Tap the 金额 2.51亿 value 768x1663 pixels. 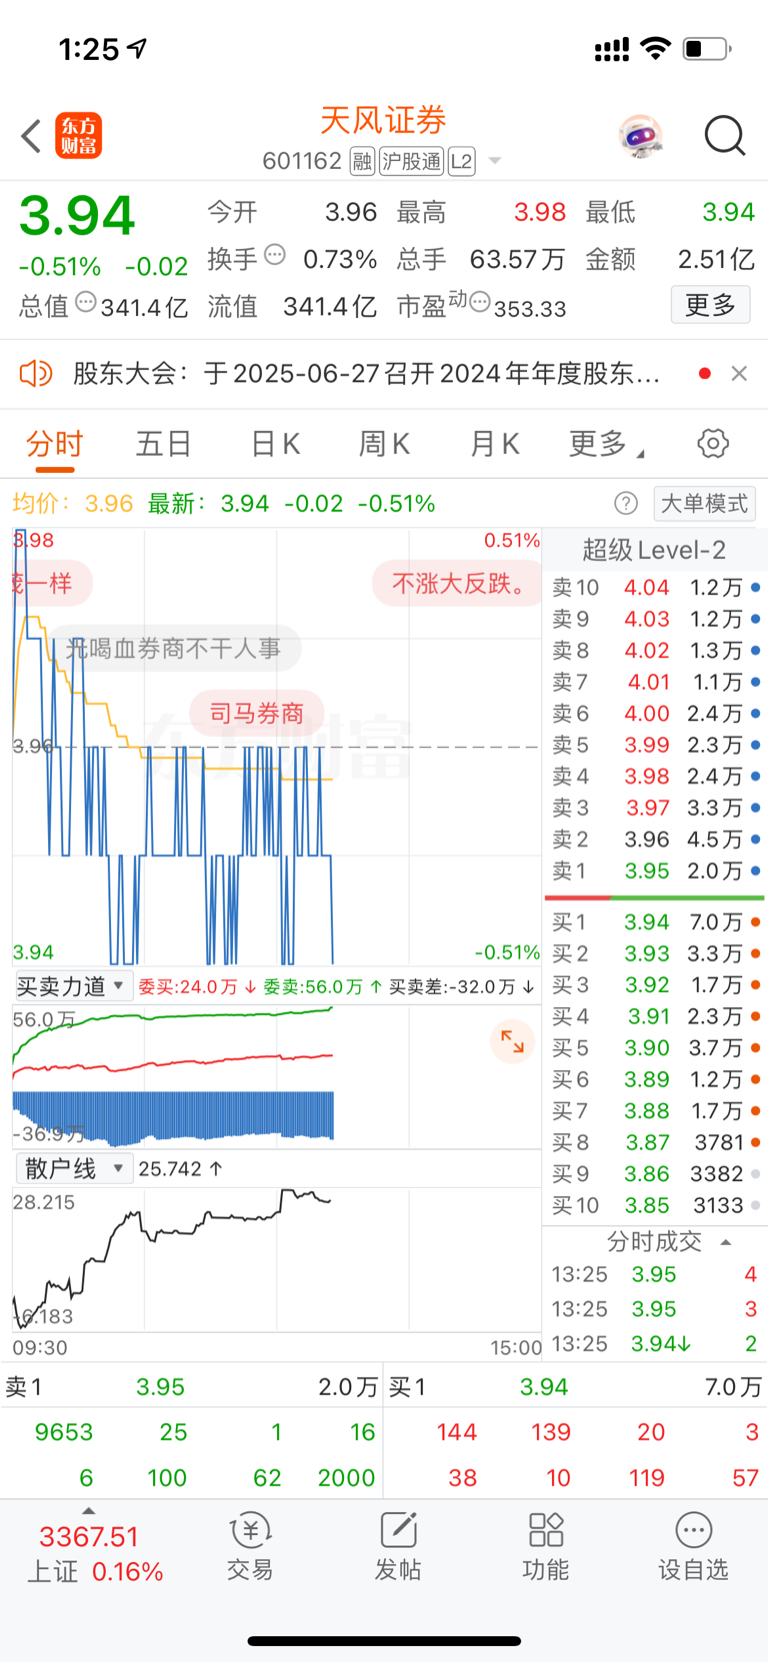click(670, 259)
